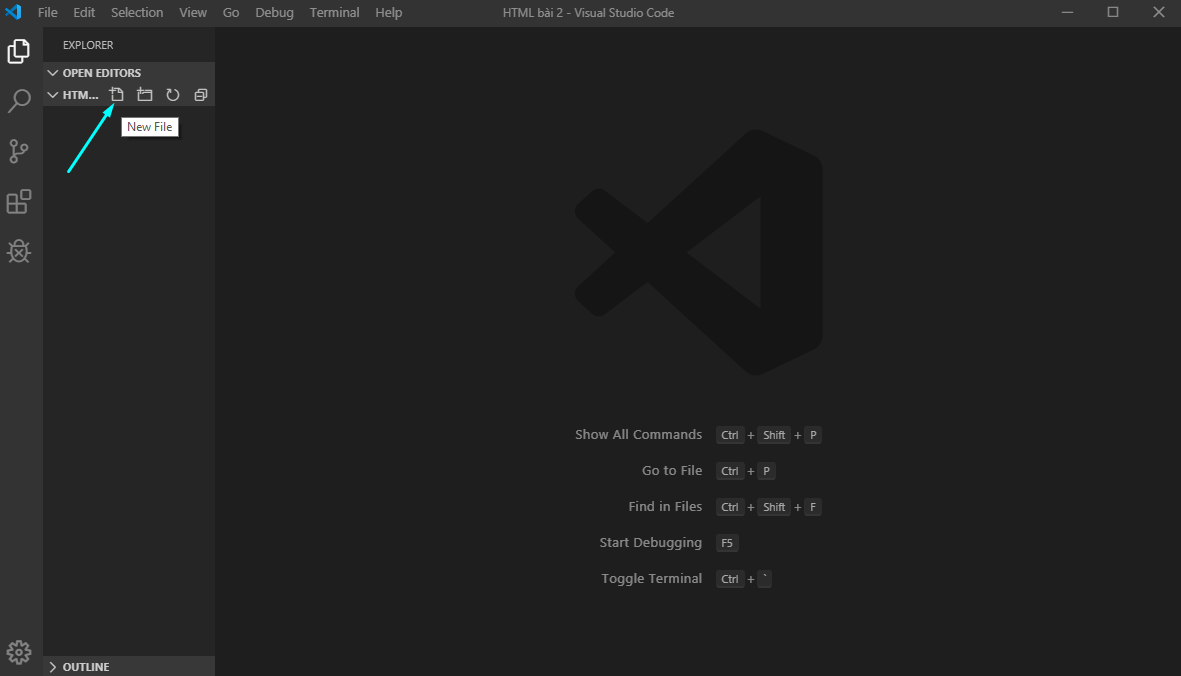Image resolution: width=1181 pixels, height=676 pixels.
Task: Click the F5 key hint
Action: click(x=727, y=543)
